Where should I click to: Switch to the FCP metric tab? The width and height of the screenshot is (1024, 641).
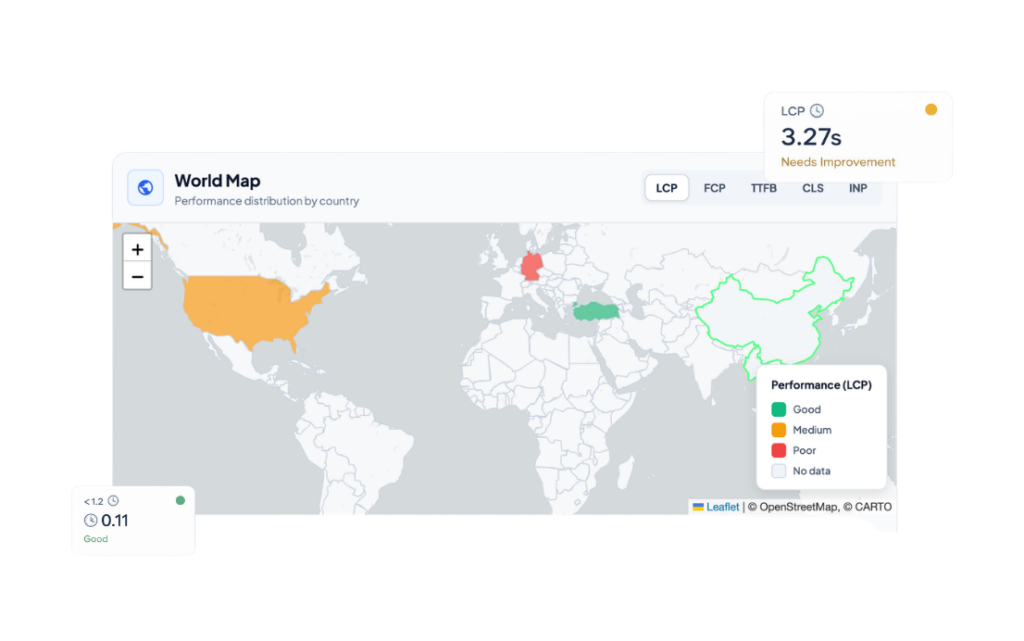(714, 188)
